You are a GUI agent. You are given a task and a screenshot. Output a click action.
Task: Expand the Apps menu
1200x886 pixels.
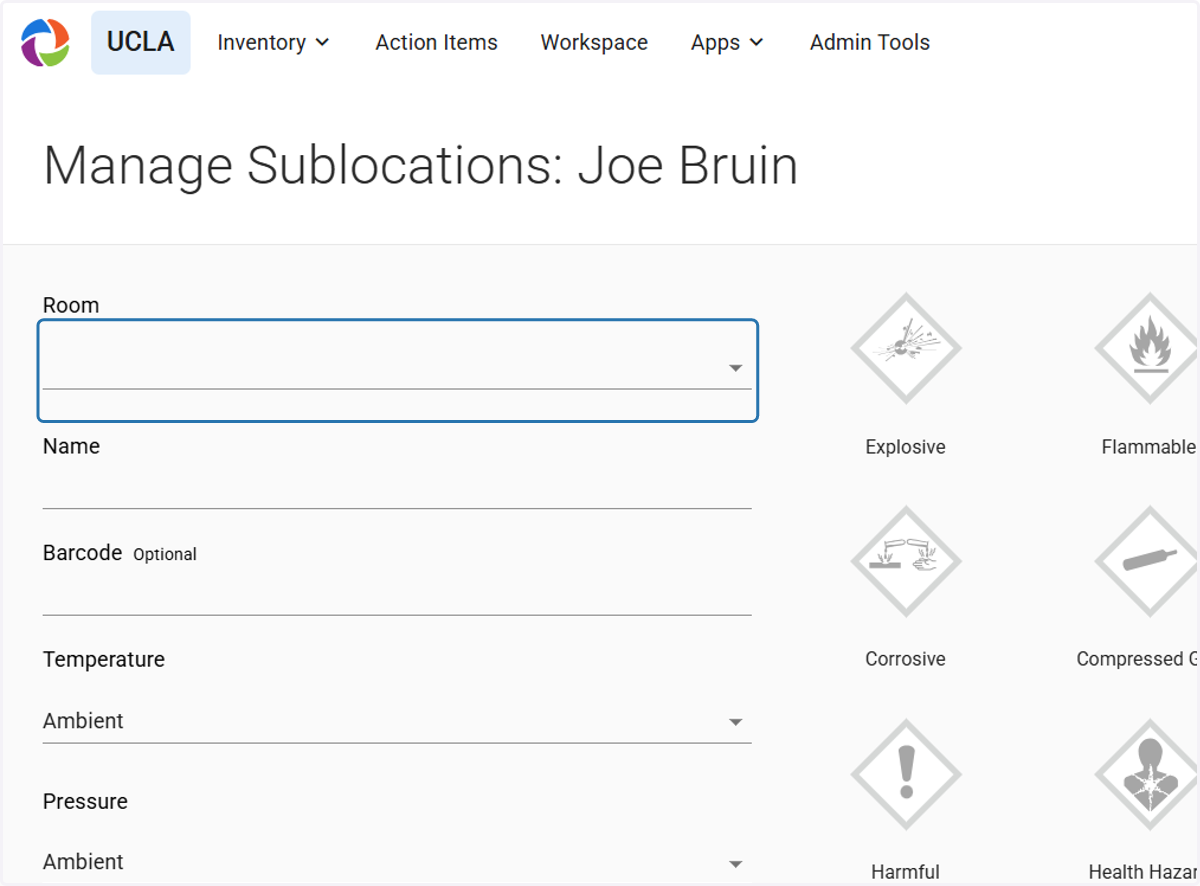click(x=727, y=42)
